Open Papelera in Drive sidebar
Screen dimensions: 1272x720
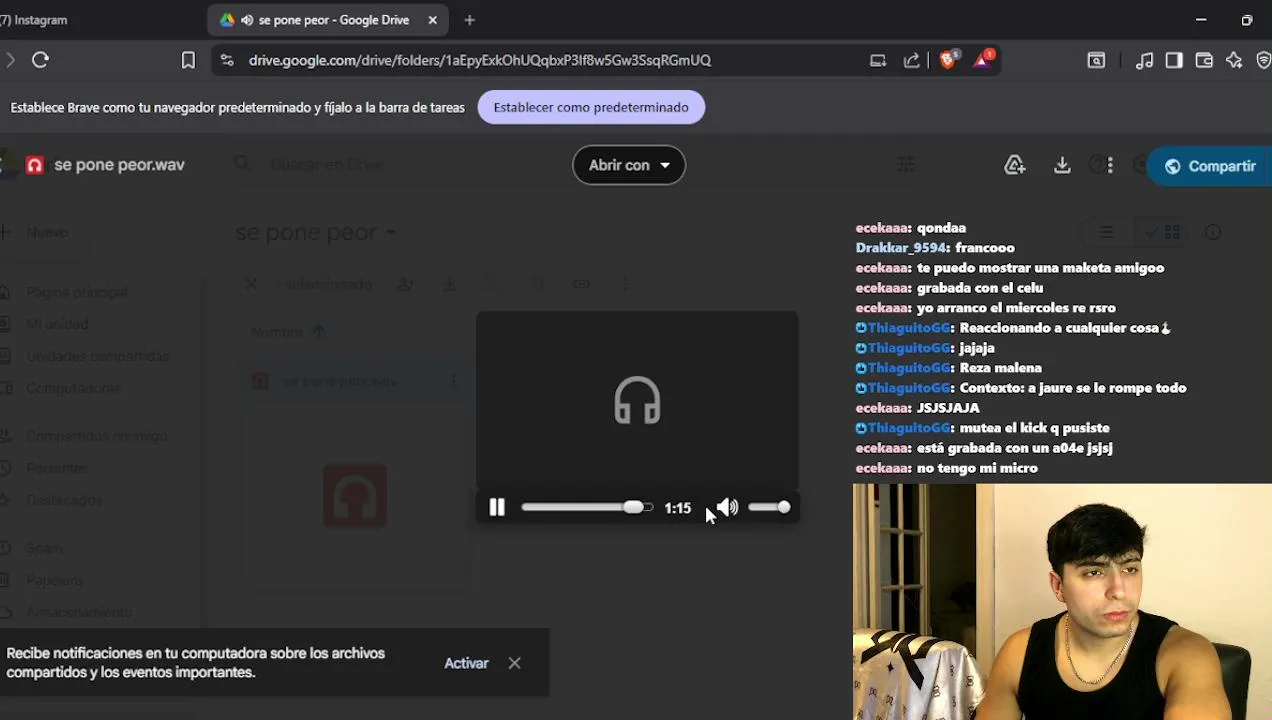coord(54,580)
